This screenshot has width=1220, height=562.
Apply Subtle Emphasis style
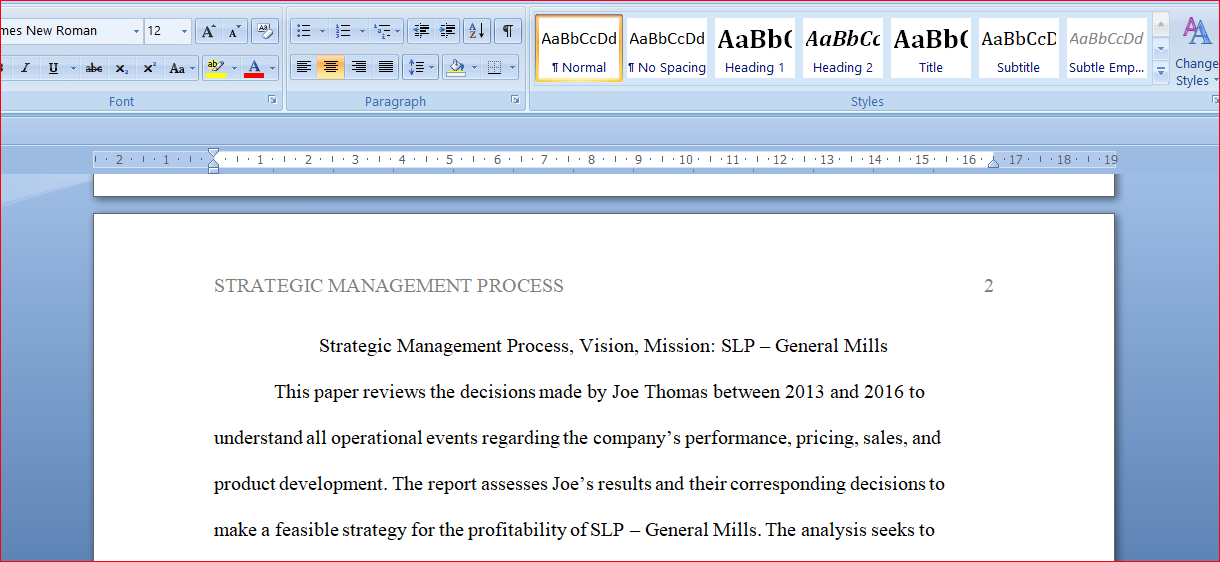(1107, 48)
